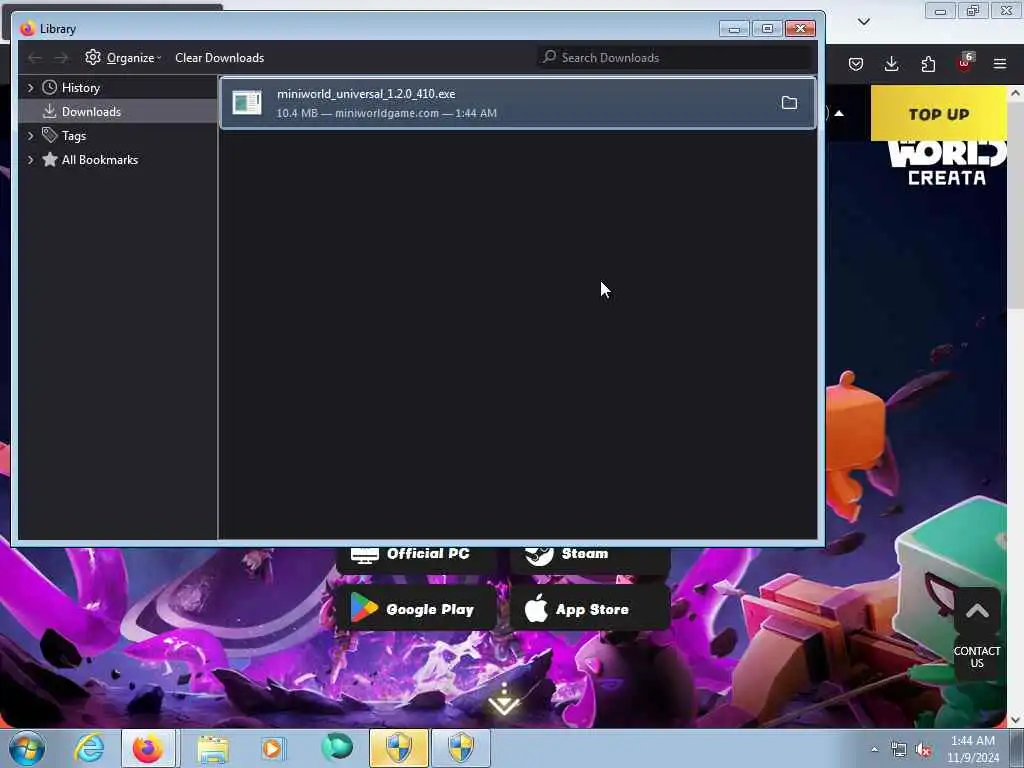Click the white triangle beside TOP UP

coord(839,113)
